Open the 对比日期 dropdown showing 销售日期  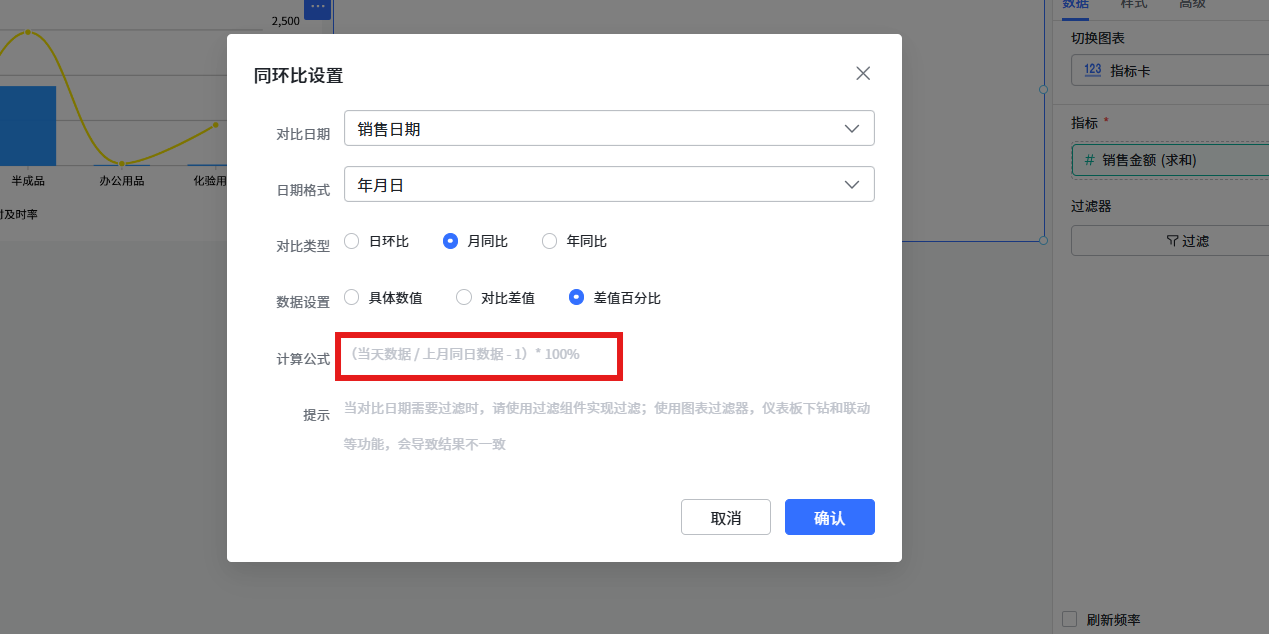tap(608, 128)
